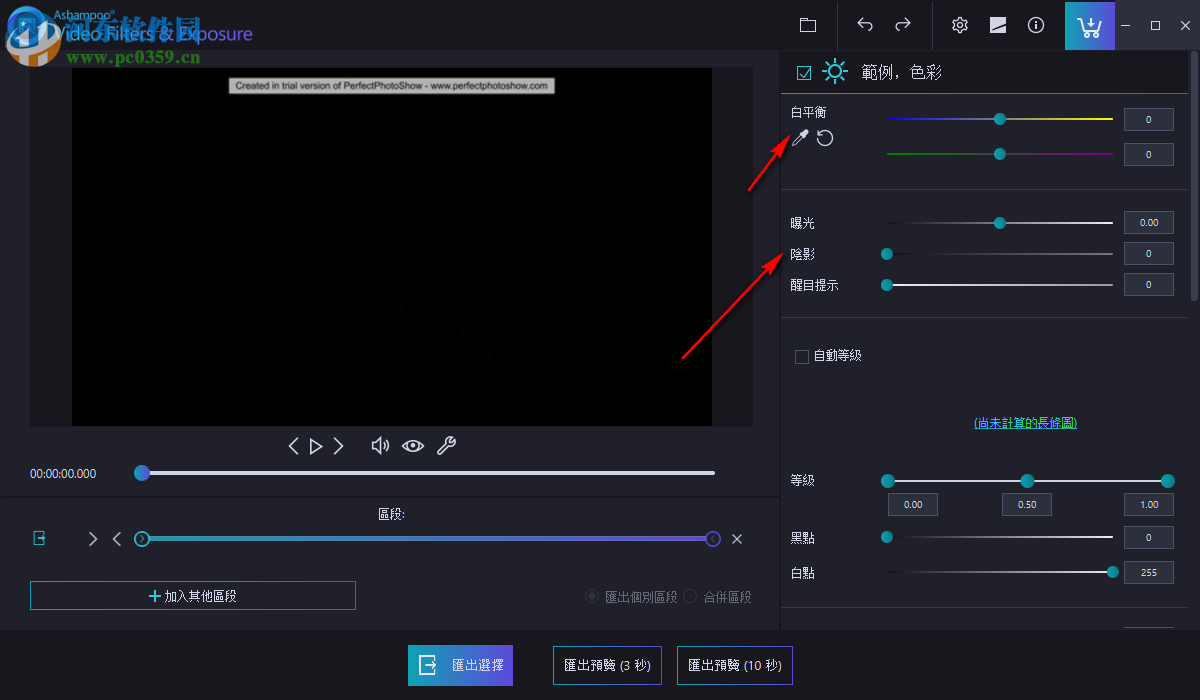Undo the last action
The image size is (1200, 700).
864,25
